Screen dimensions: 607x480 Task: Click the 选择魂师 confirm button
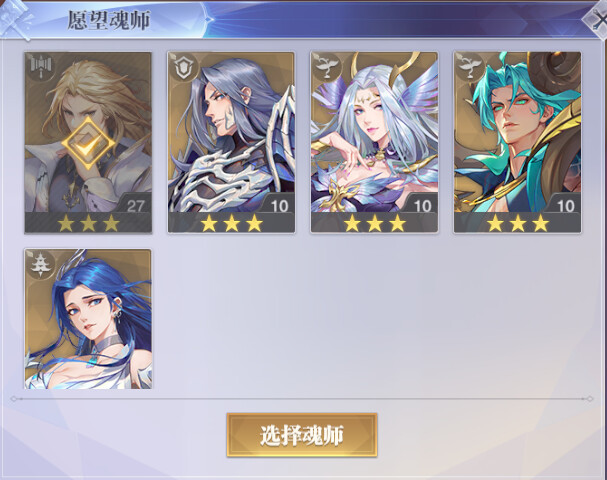tap(302, 435)
